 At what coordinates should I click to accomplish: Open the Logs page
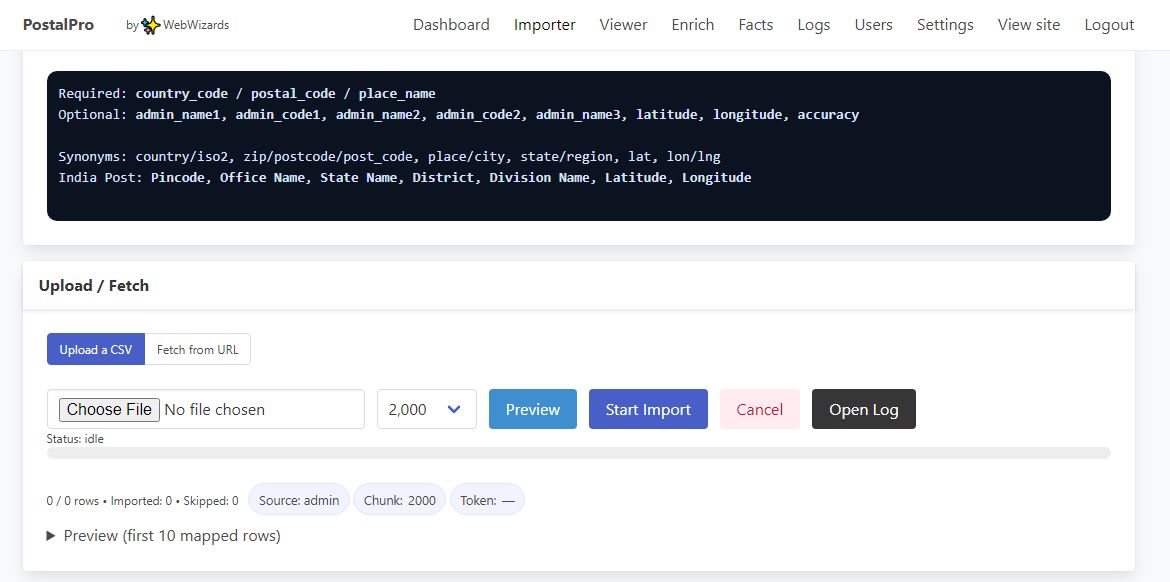click(813, 25)
